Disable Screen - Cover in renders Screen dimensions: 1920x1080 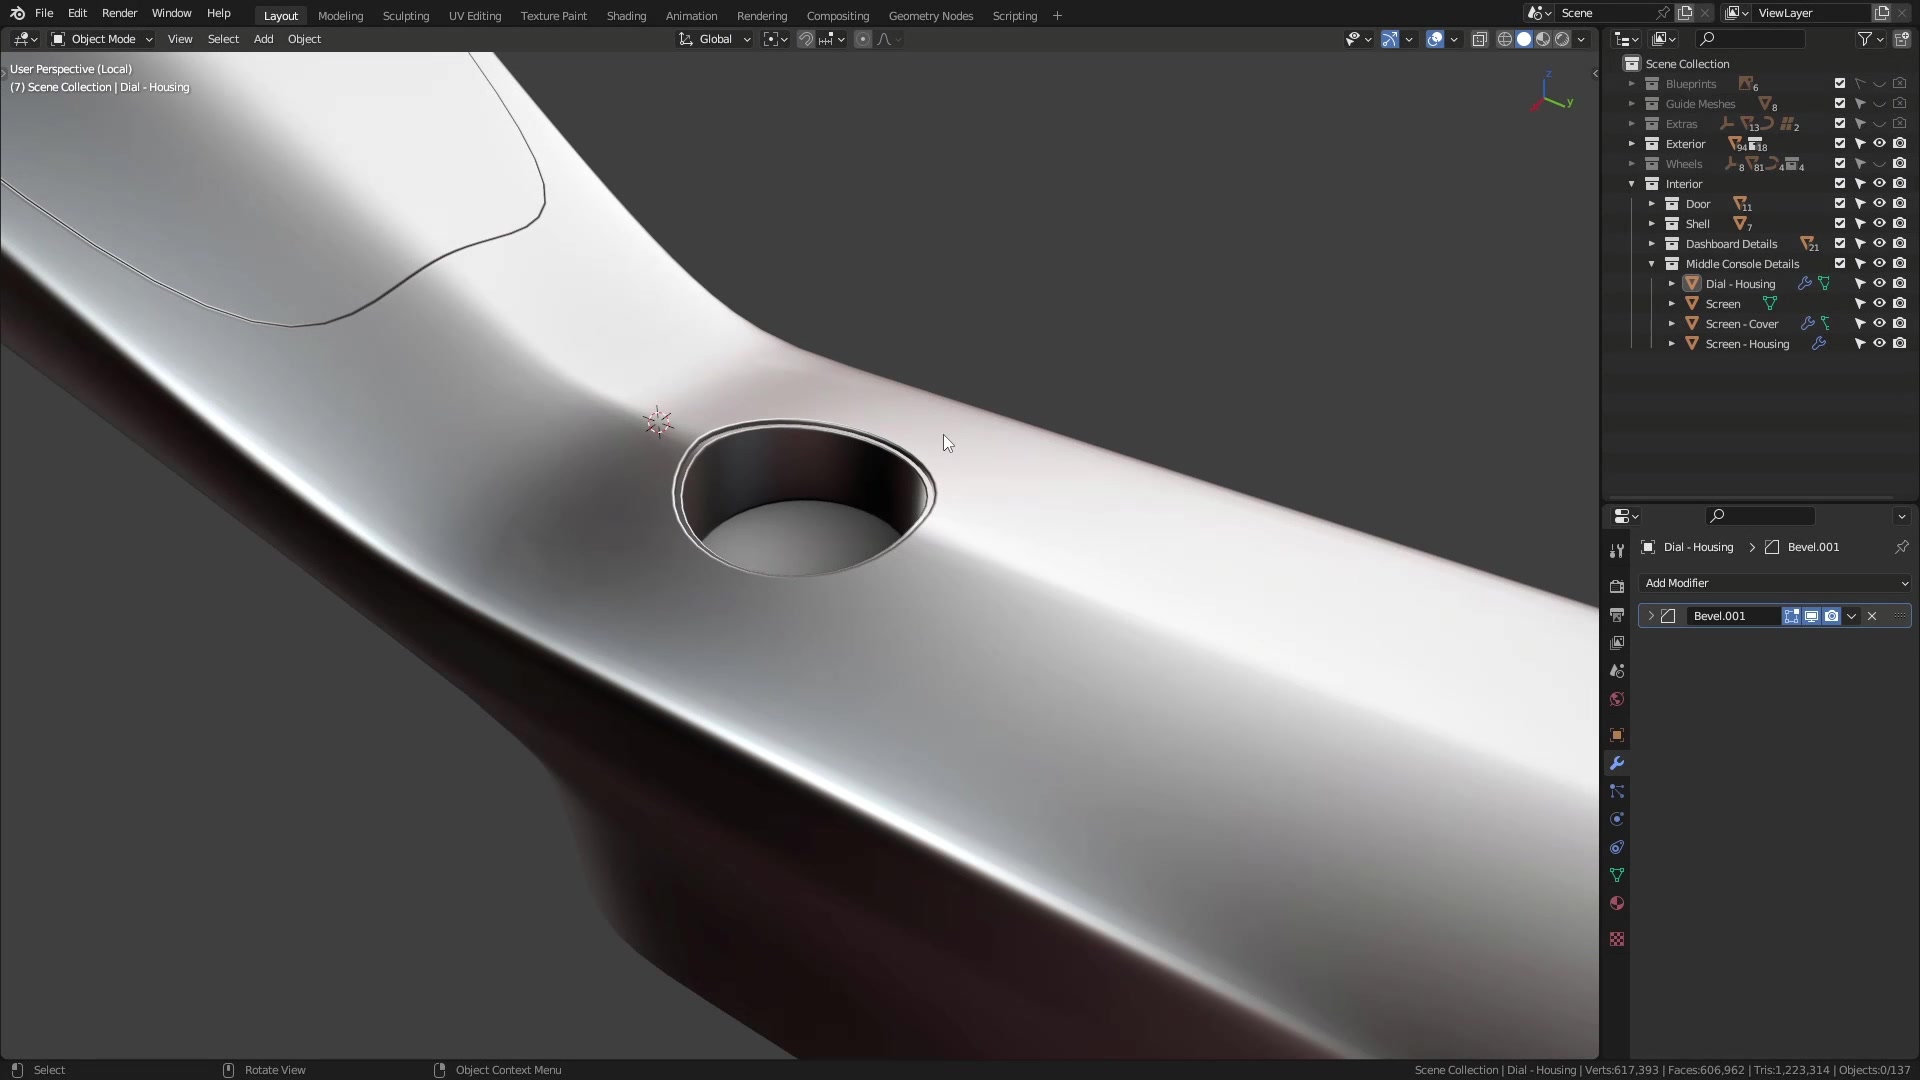[1899, 324]
